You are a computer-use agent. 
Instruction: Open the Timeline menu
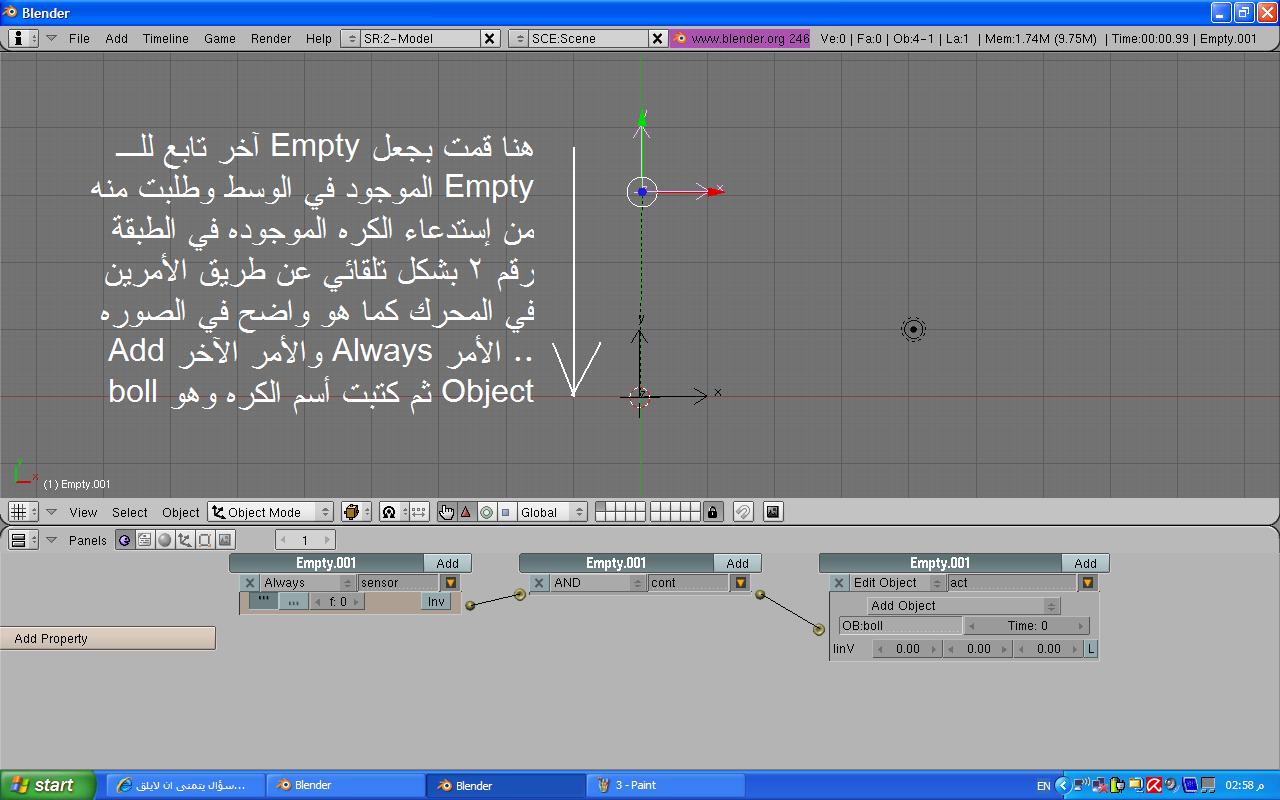165,38
